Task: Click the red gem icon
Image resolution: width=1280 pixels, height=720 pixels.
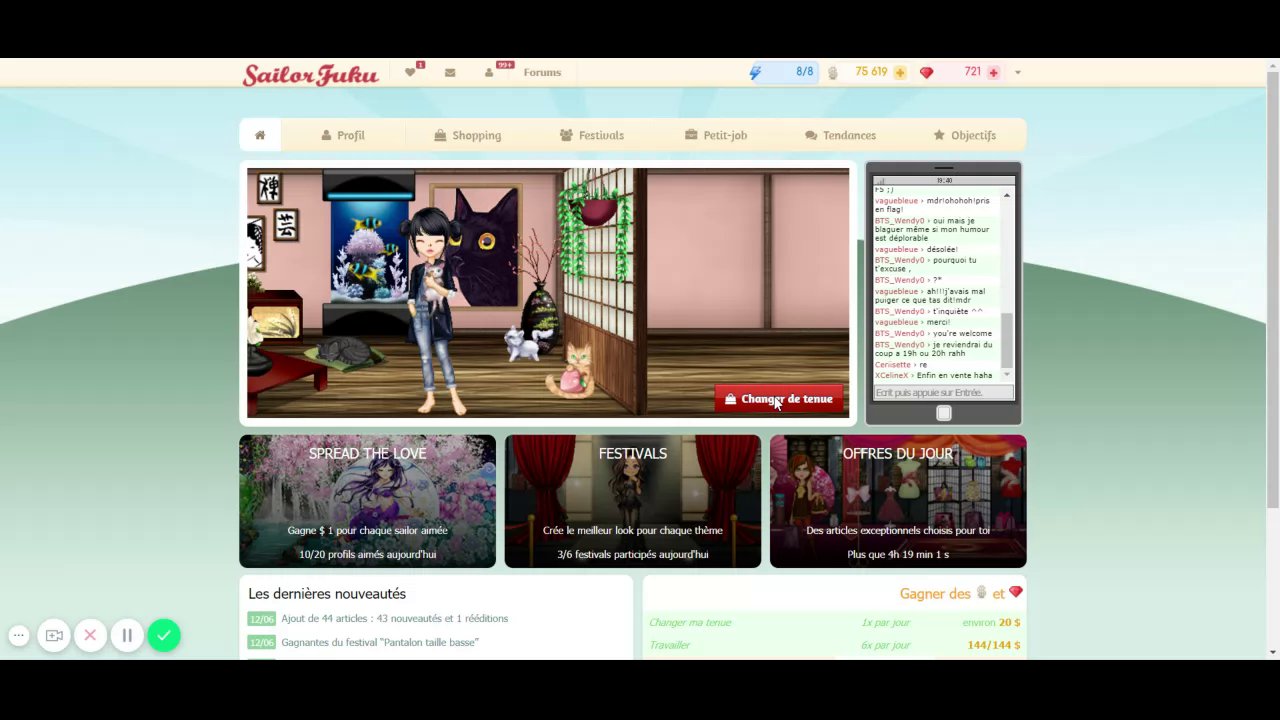Action: (927, 72)
